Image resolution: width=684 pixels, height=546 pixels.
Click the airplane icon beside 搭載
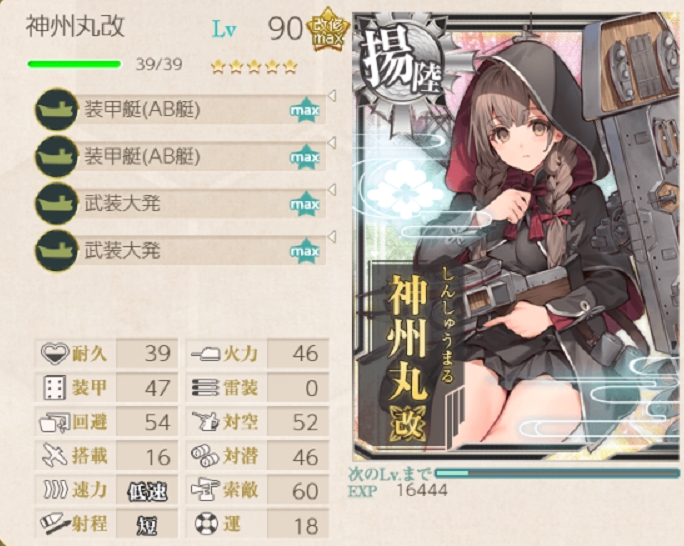click(55, 456)
